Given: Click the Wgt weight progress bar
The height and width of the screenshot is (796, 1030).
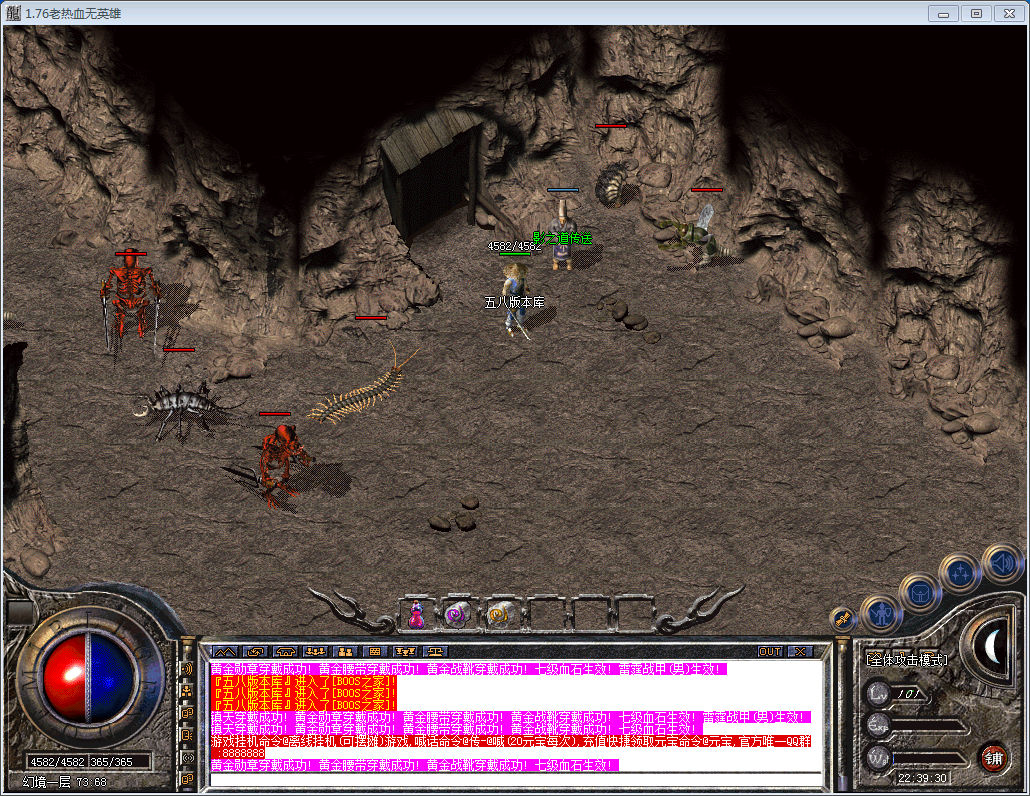Looking at the screenshot, I should click(928, 759).
